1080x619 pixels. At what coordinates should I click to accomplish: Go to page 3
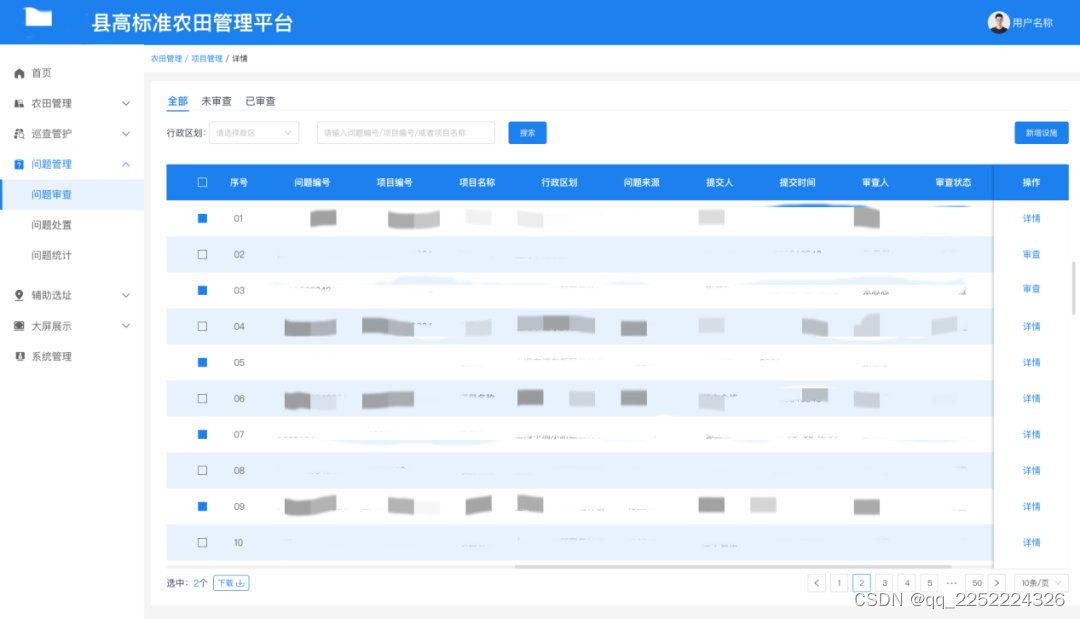[884, 583]
